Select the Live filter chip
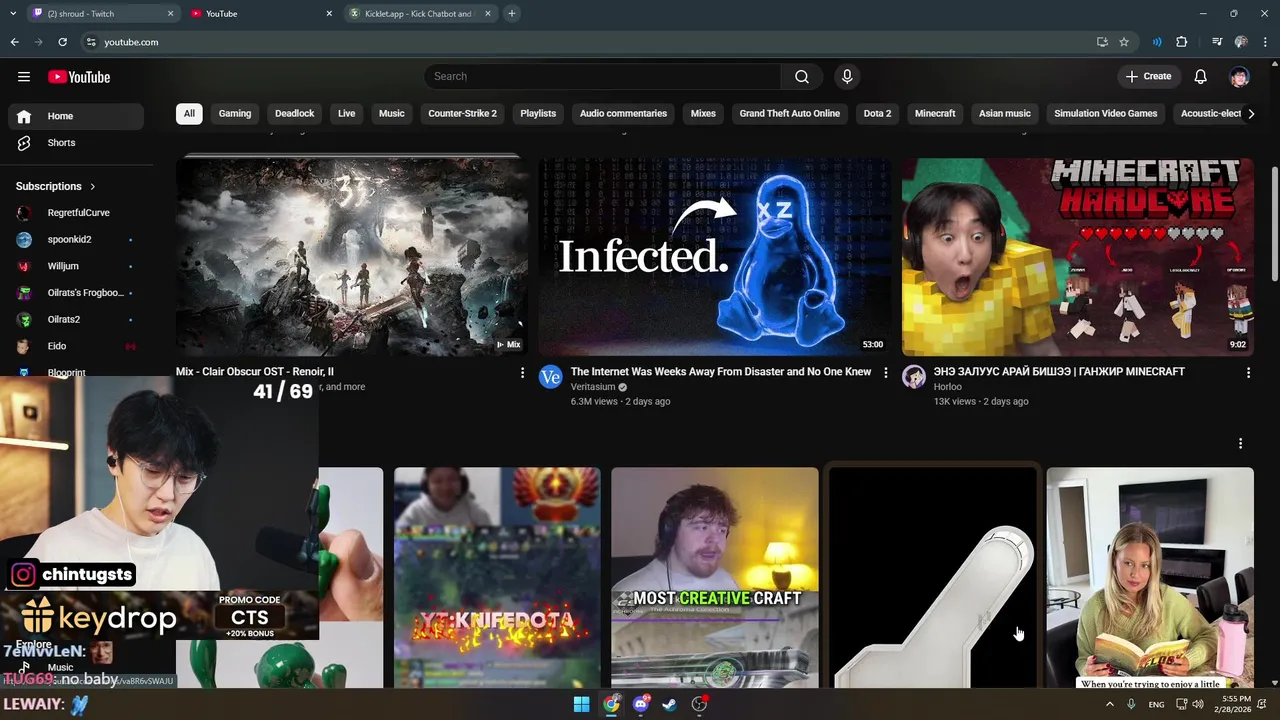1280x720 pixels. [x=346, y=114]
